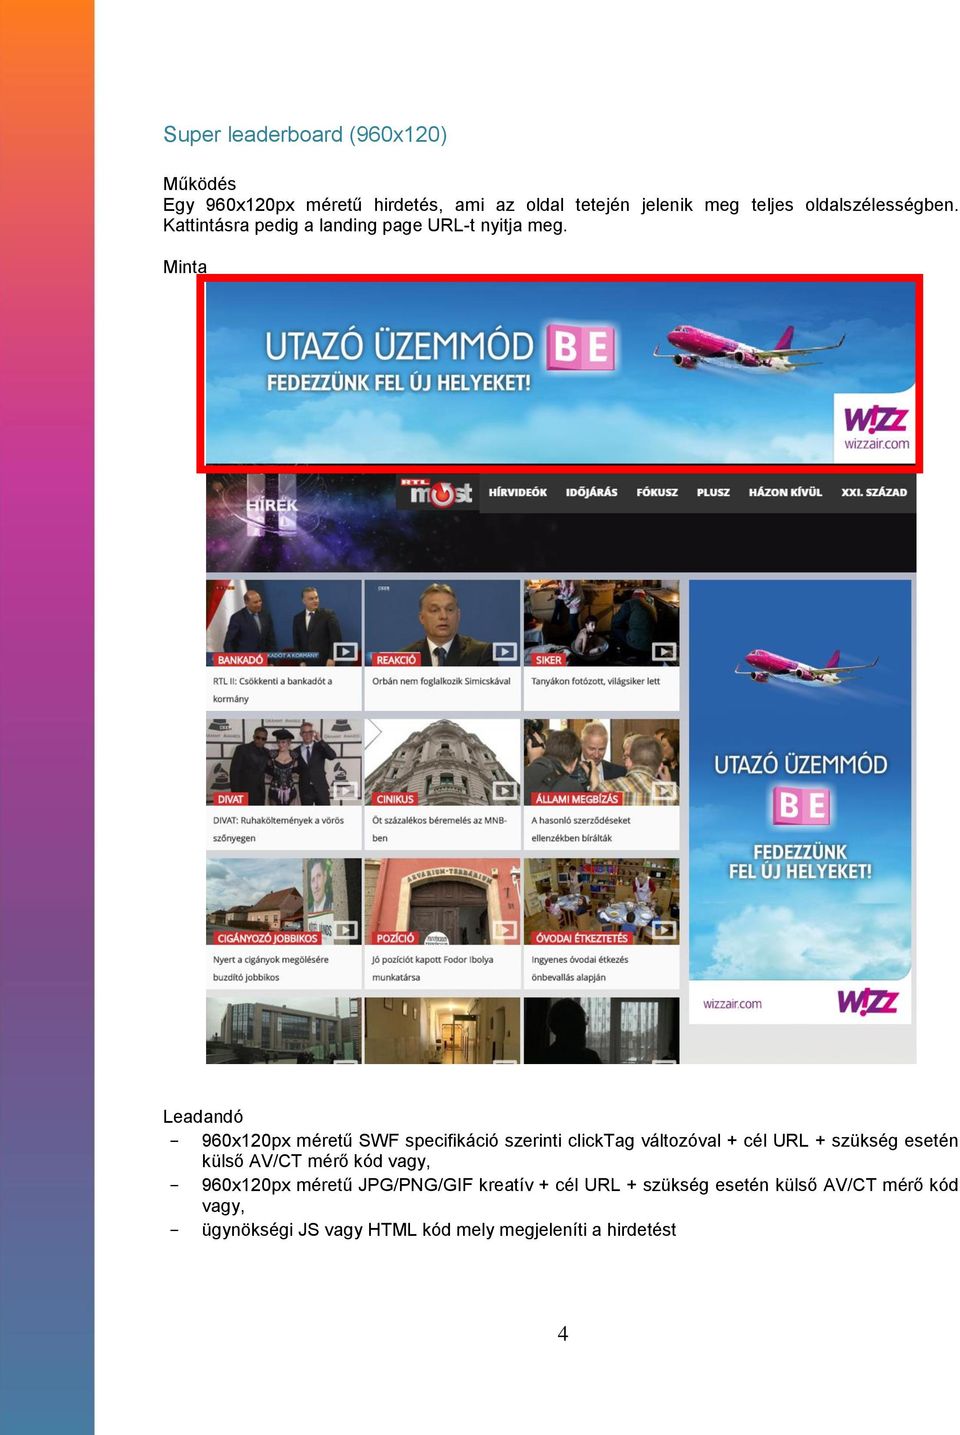The image size is (960, 1435).
Task: Play video icon on BANKADÓ thumbnail
Action: (x=345, y=652)
